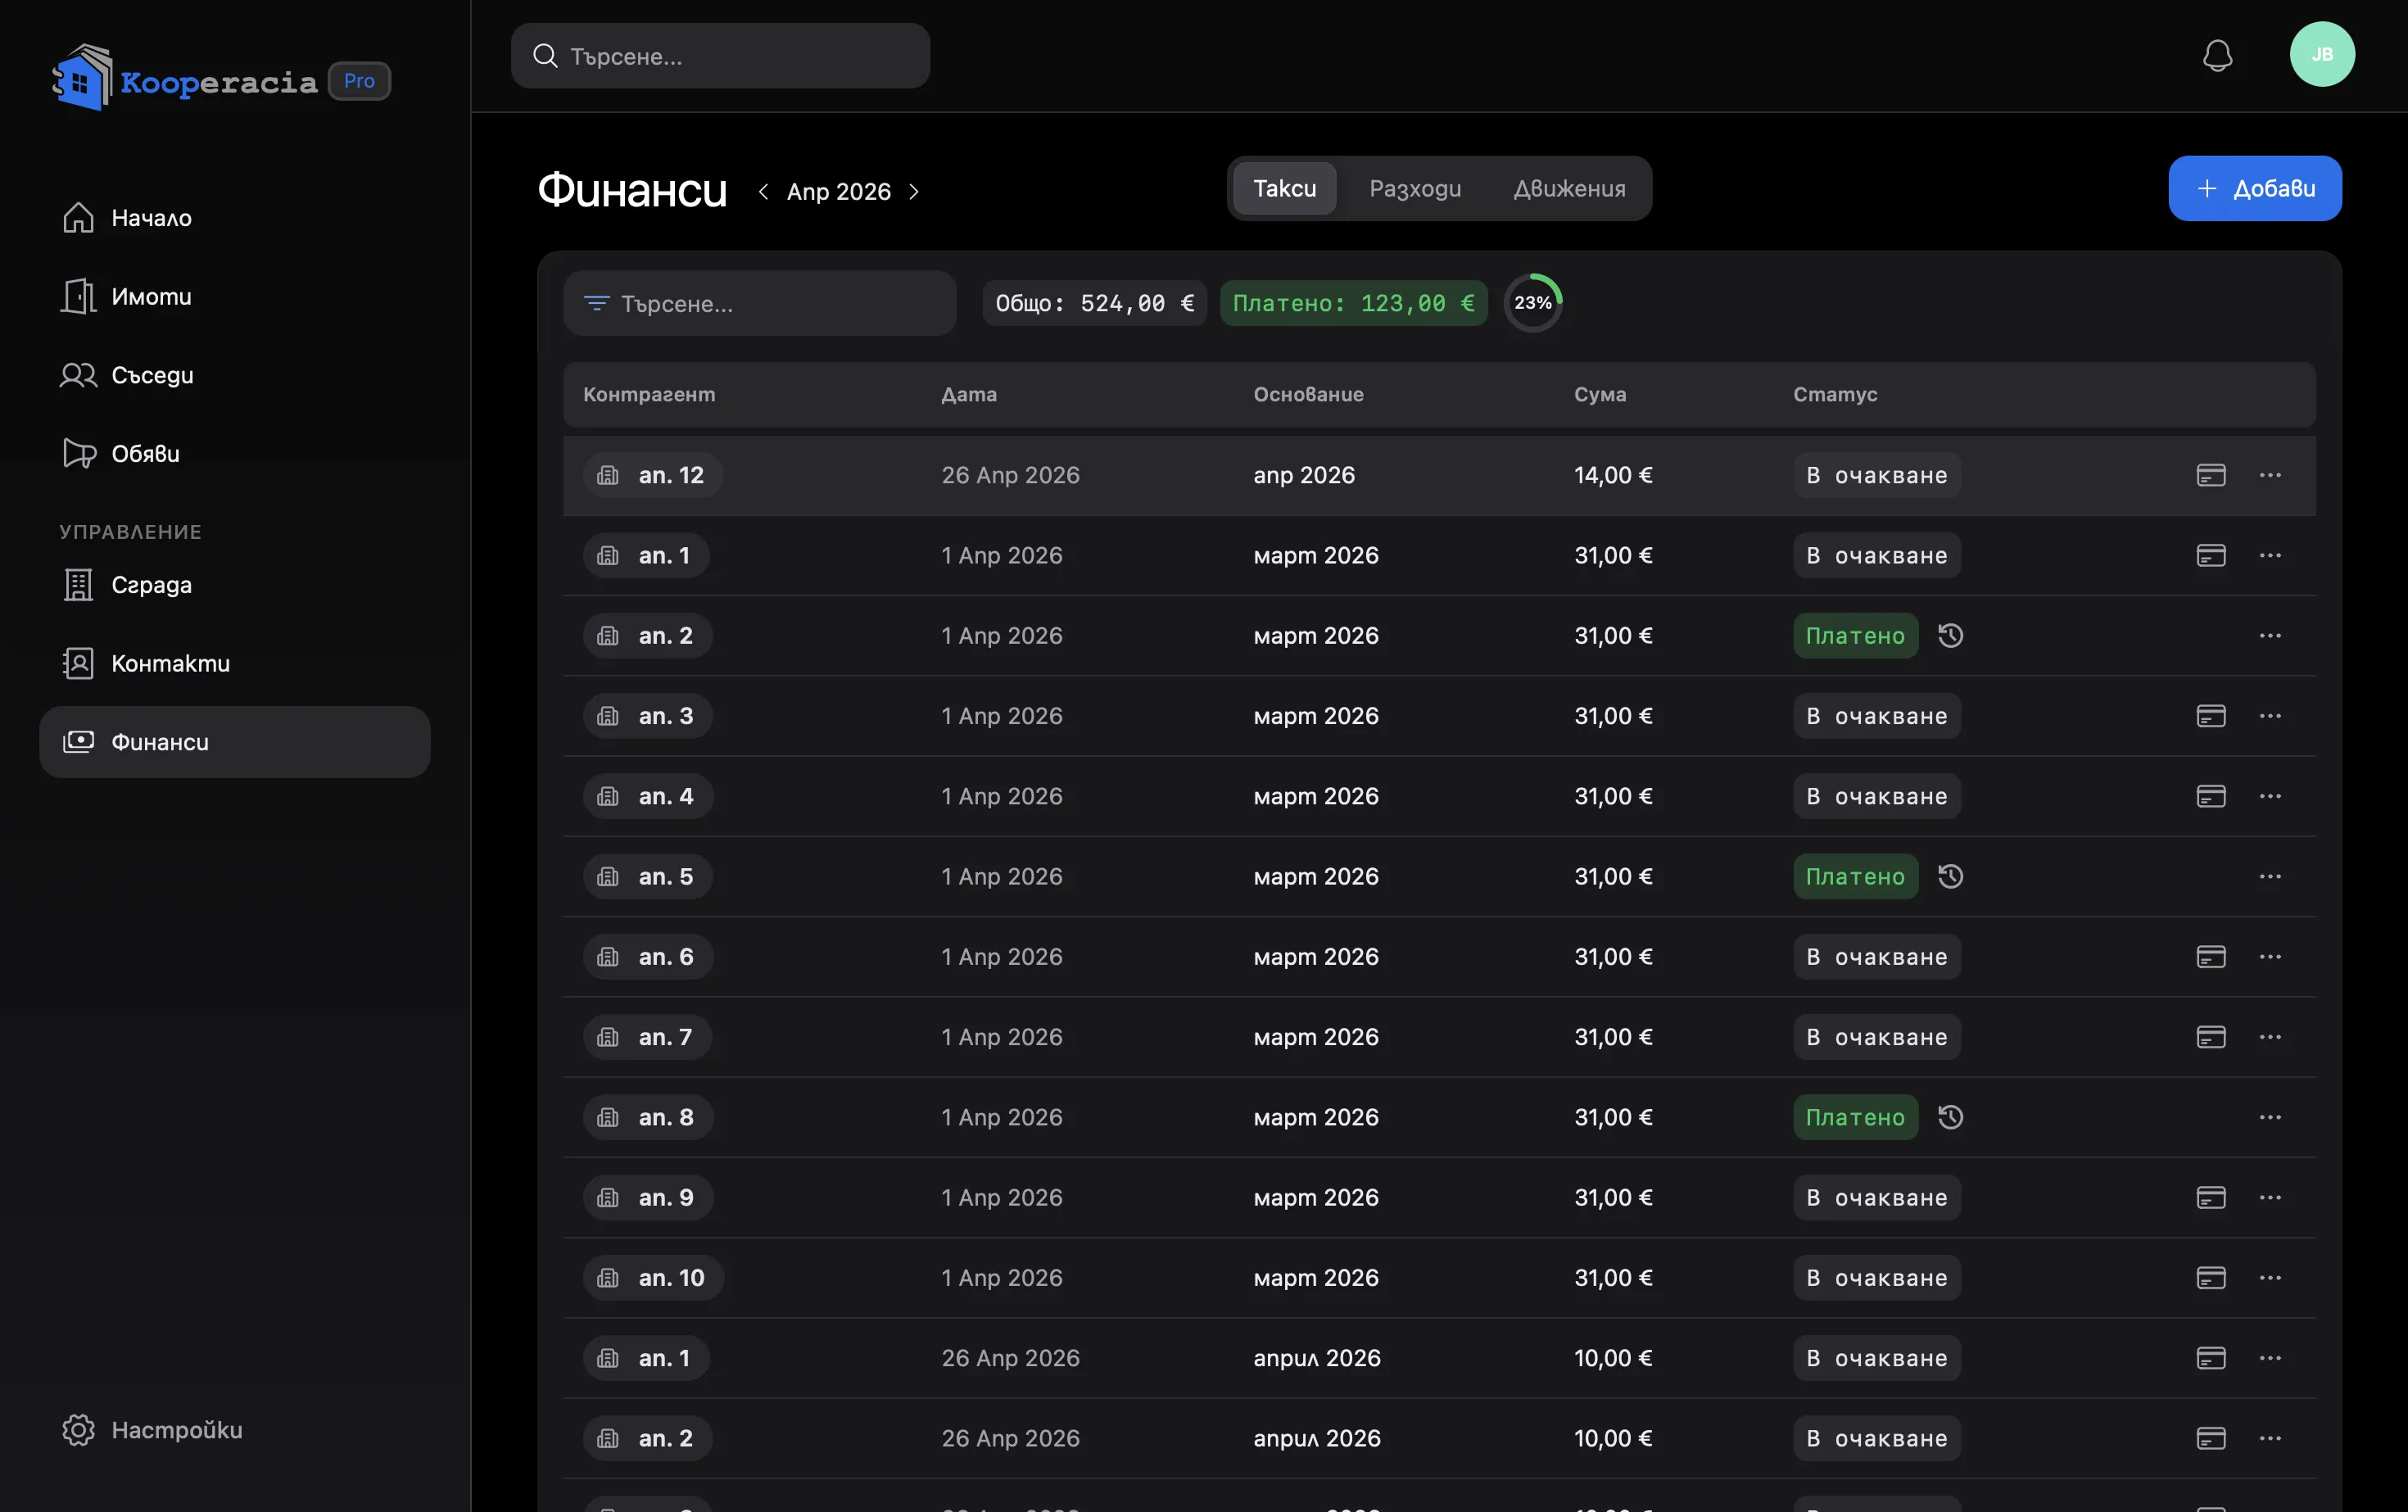The width and height of the screenshot is (2408, 1512).
Task: Click payment card icon for ап. 1 април 2026
Action: (x=2210, y=1358)
